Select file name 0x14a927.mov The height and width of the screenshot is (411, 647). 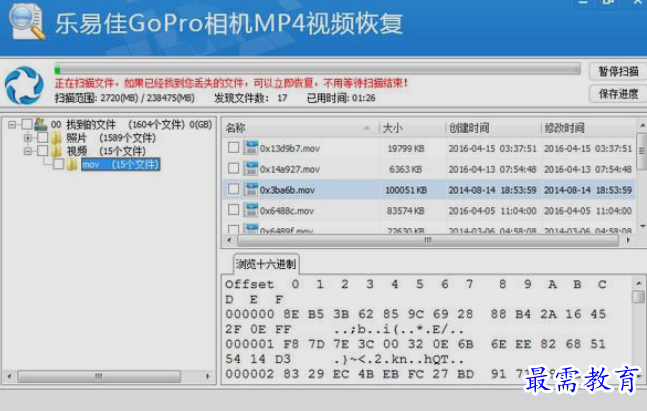(290, 169)
